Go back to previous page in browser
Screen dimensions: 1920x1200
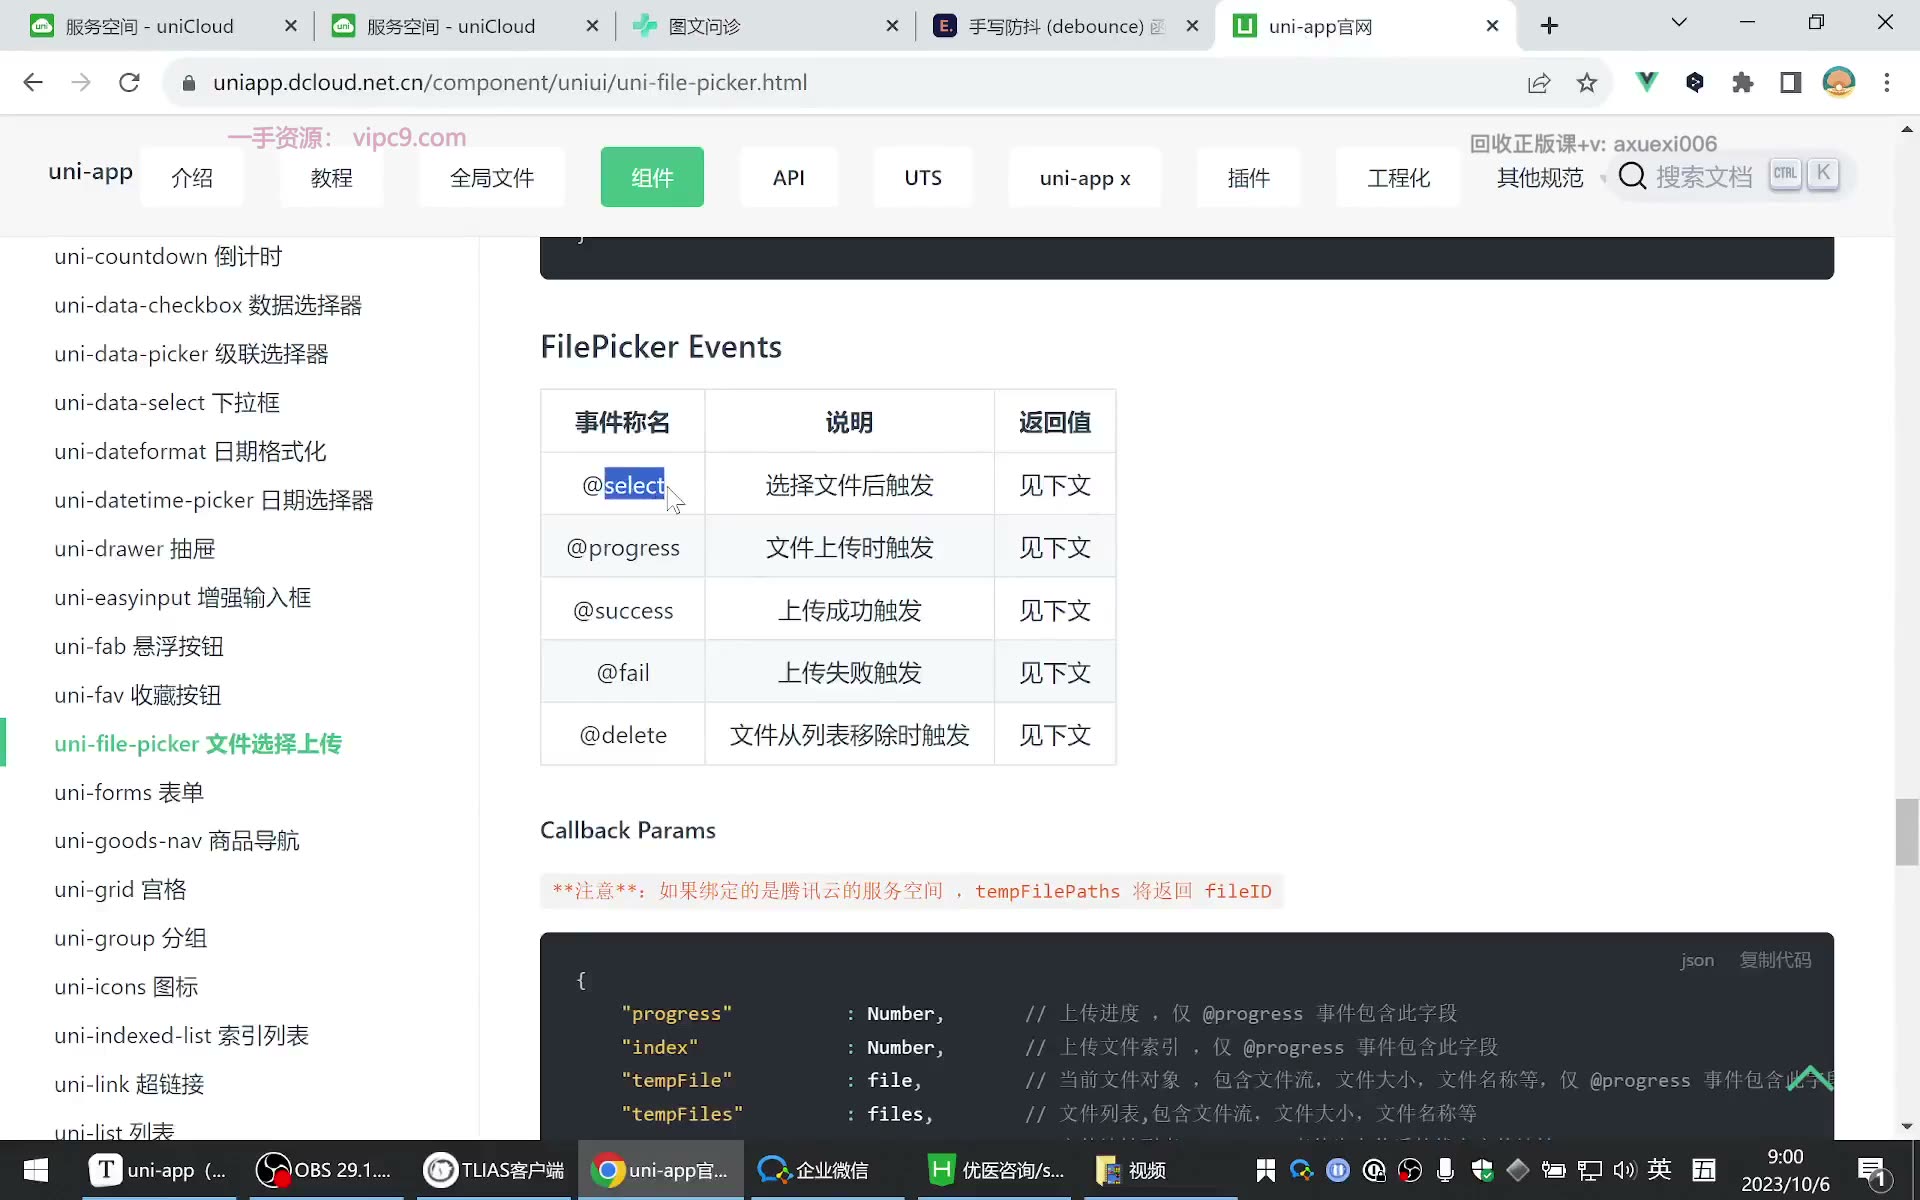(33, 83)
